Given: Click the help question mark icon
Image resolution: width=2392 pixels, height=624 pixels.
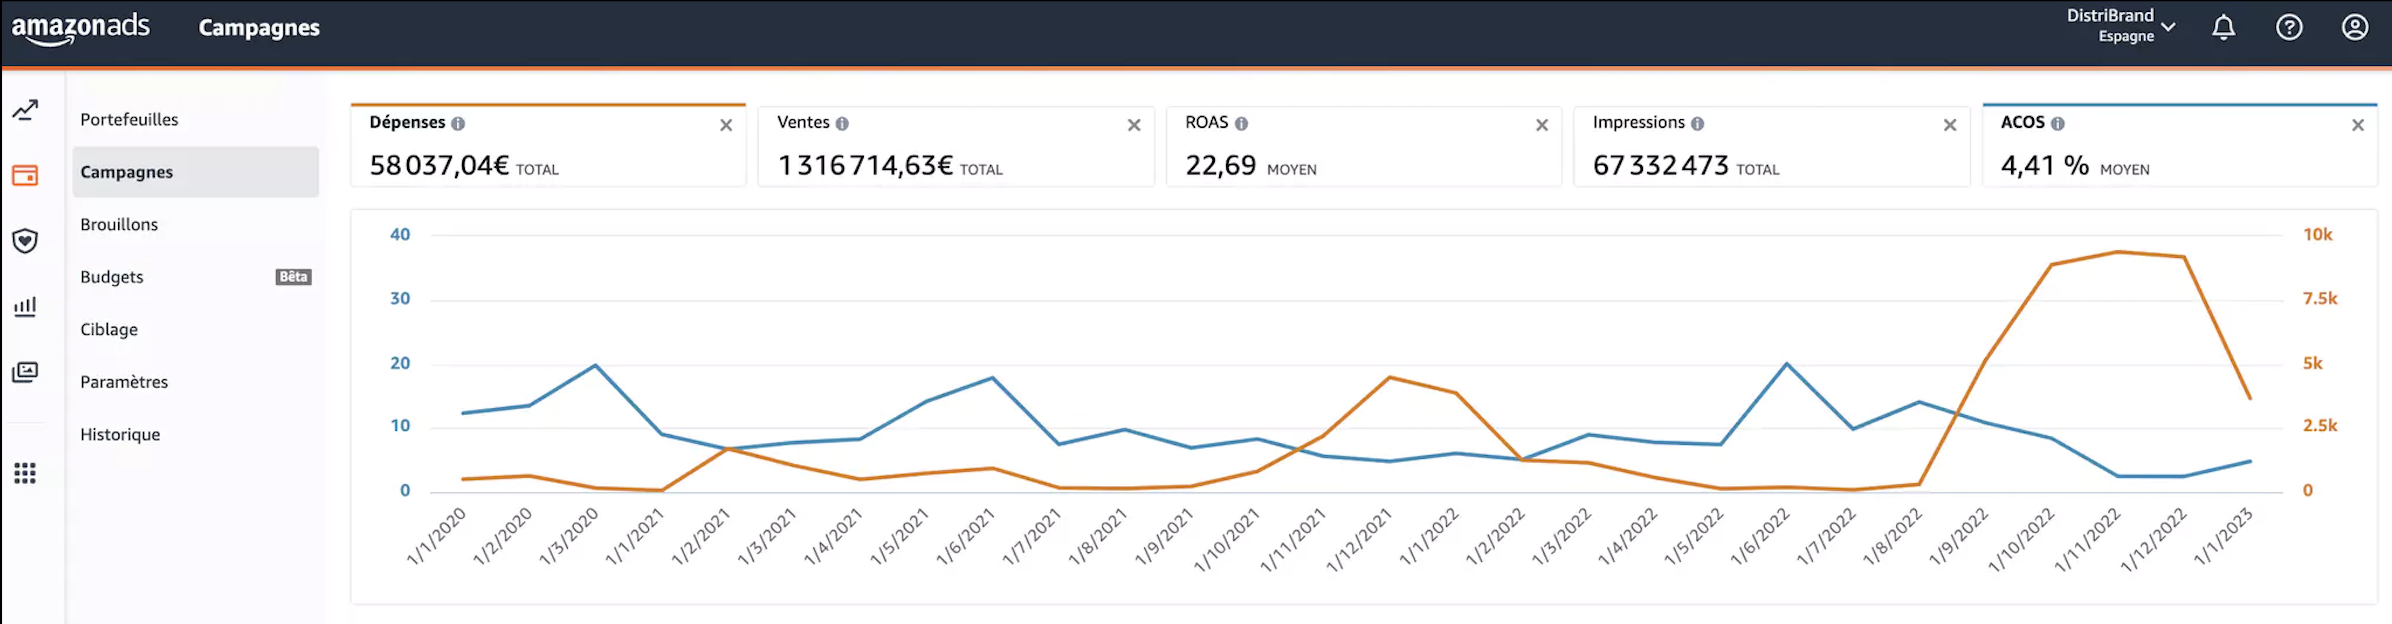Looking at the screenshot, I should [2289, 27].
